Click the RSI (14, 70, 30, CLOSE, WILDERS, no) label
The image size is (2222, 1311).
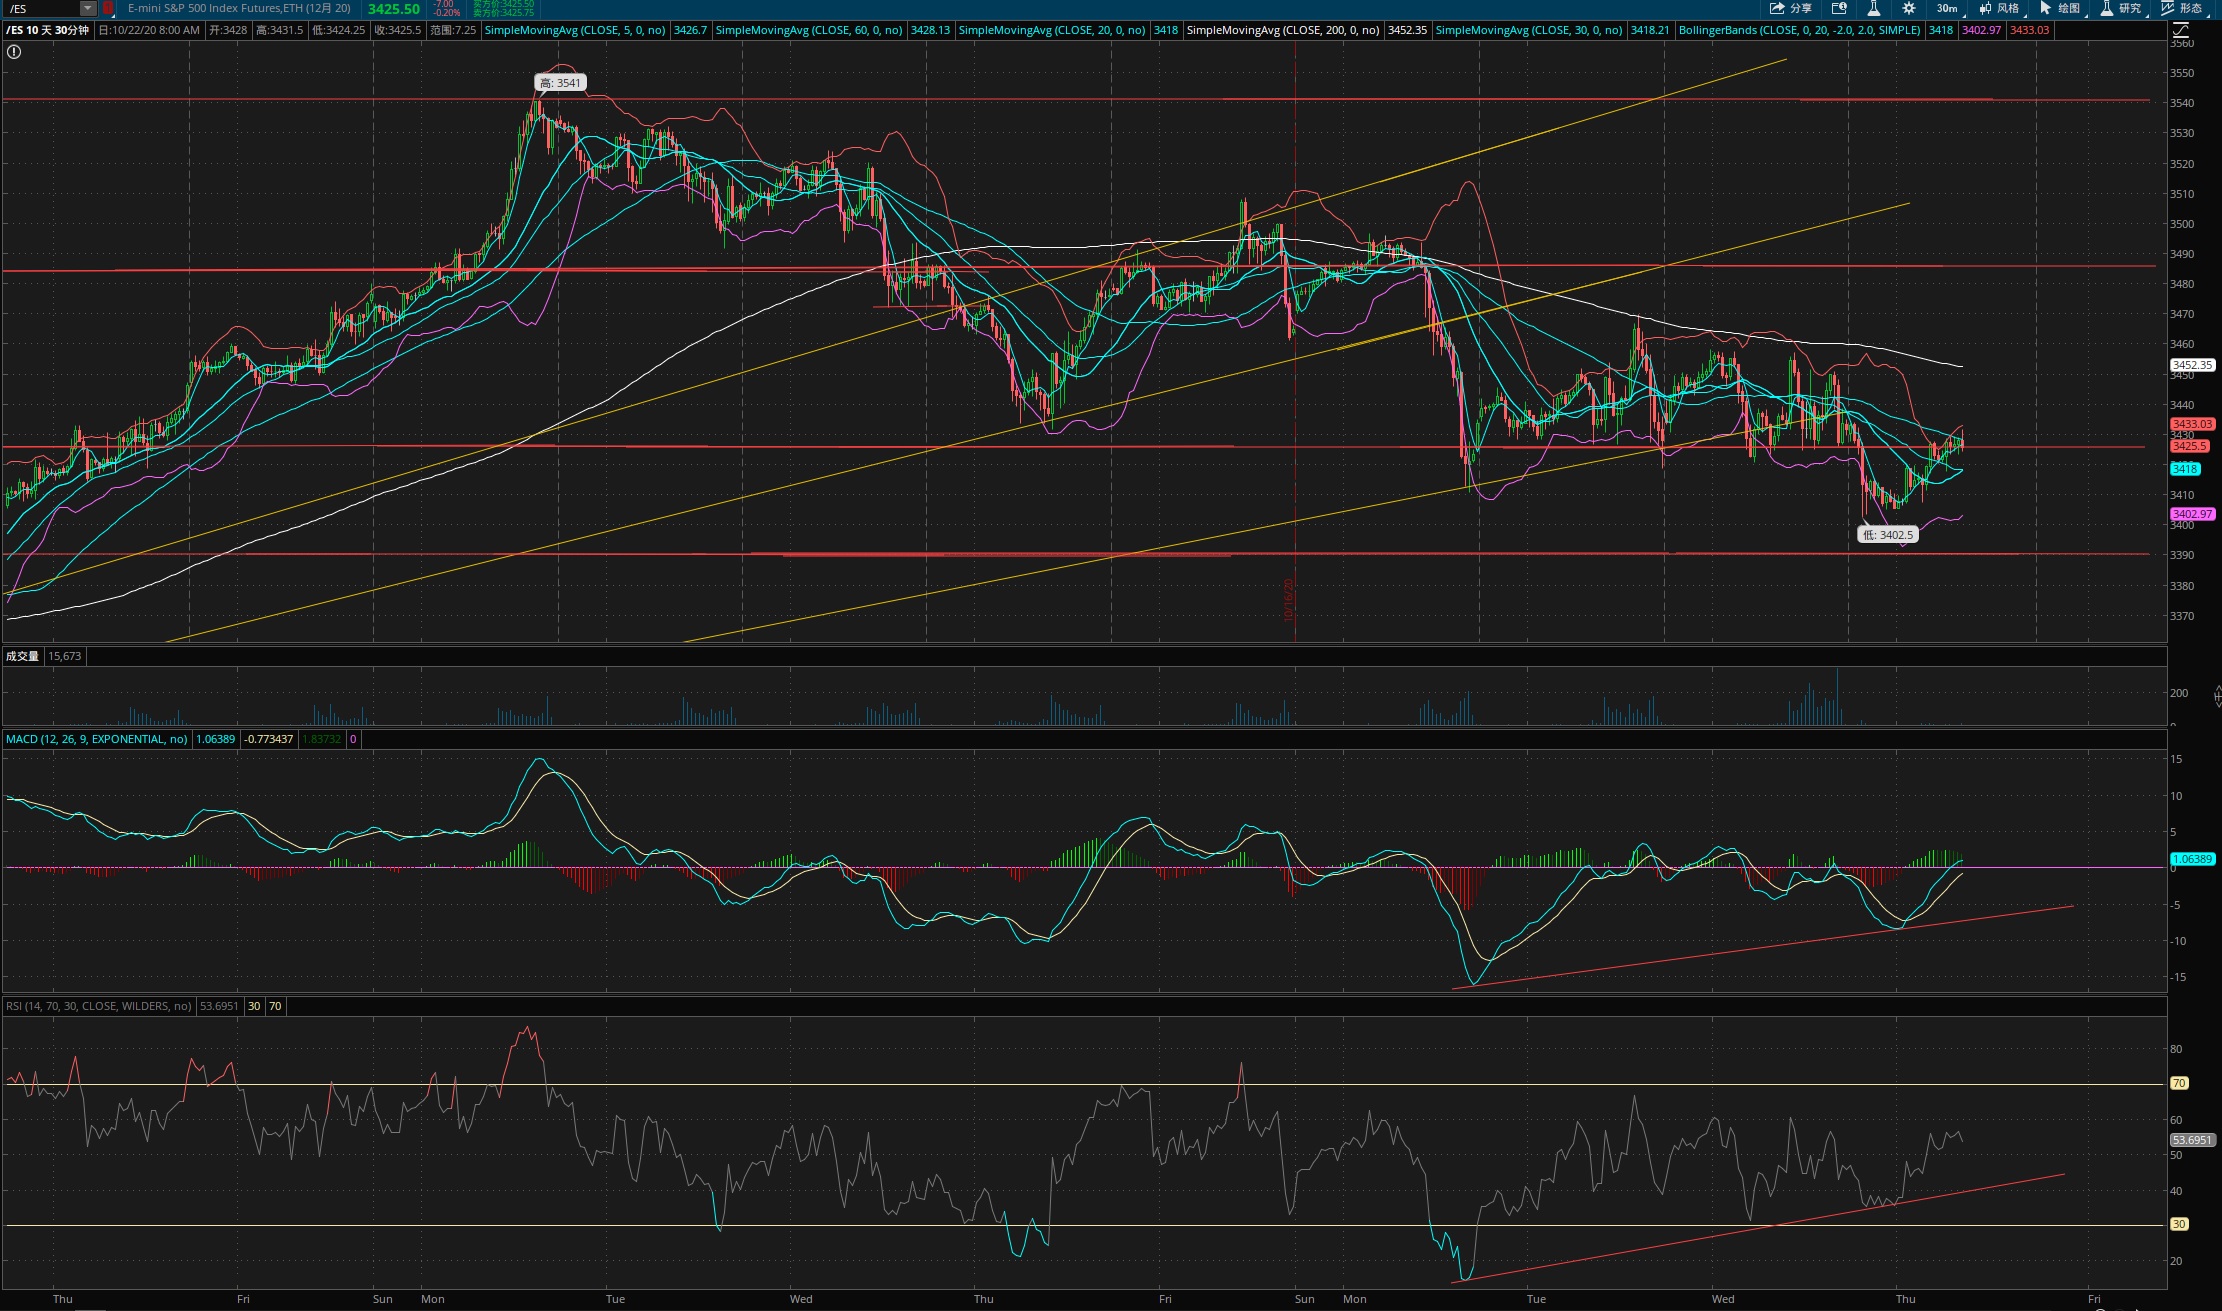pos(98,1006)
